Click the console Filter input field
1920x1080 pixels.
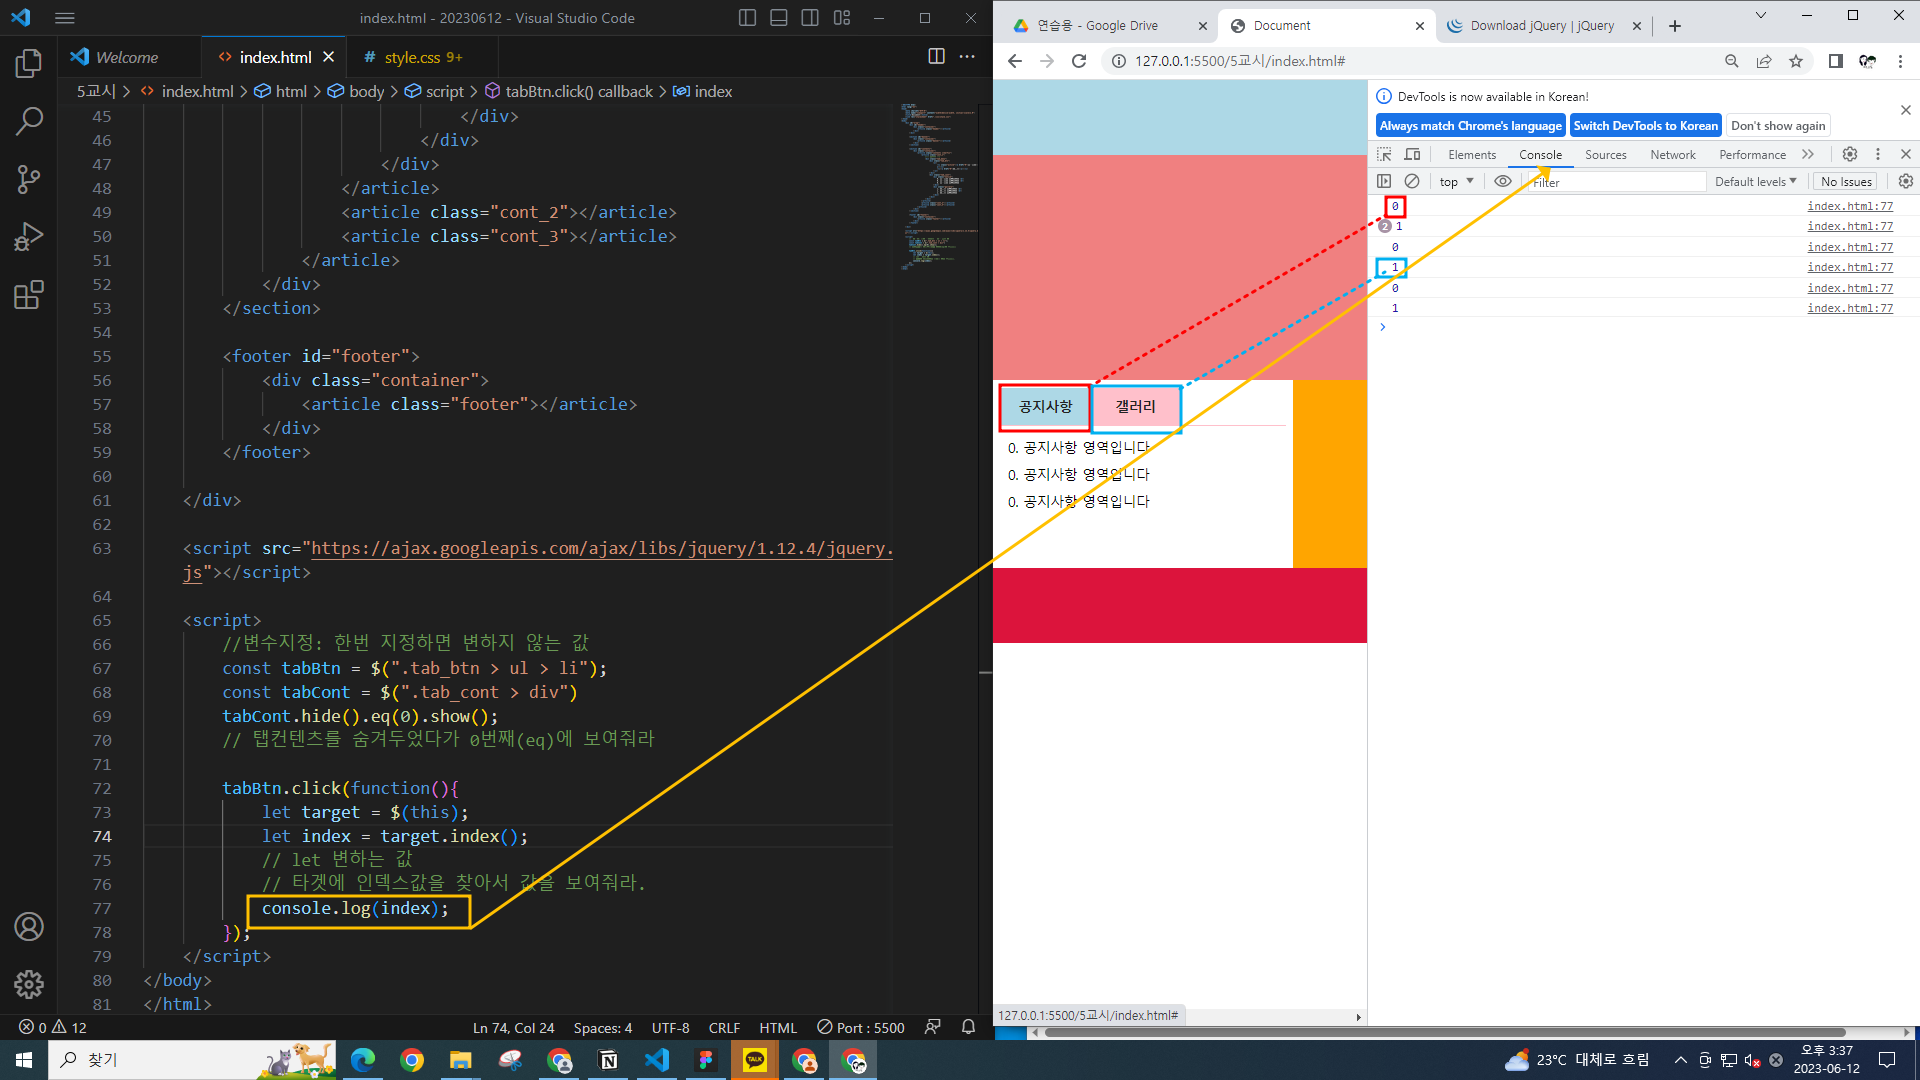pyautogui.click(x=1615, y=182)
